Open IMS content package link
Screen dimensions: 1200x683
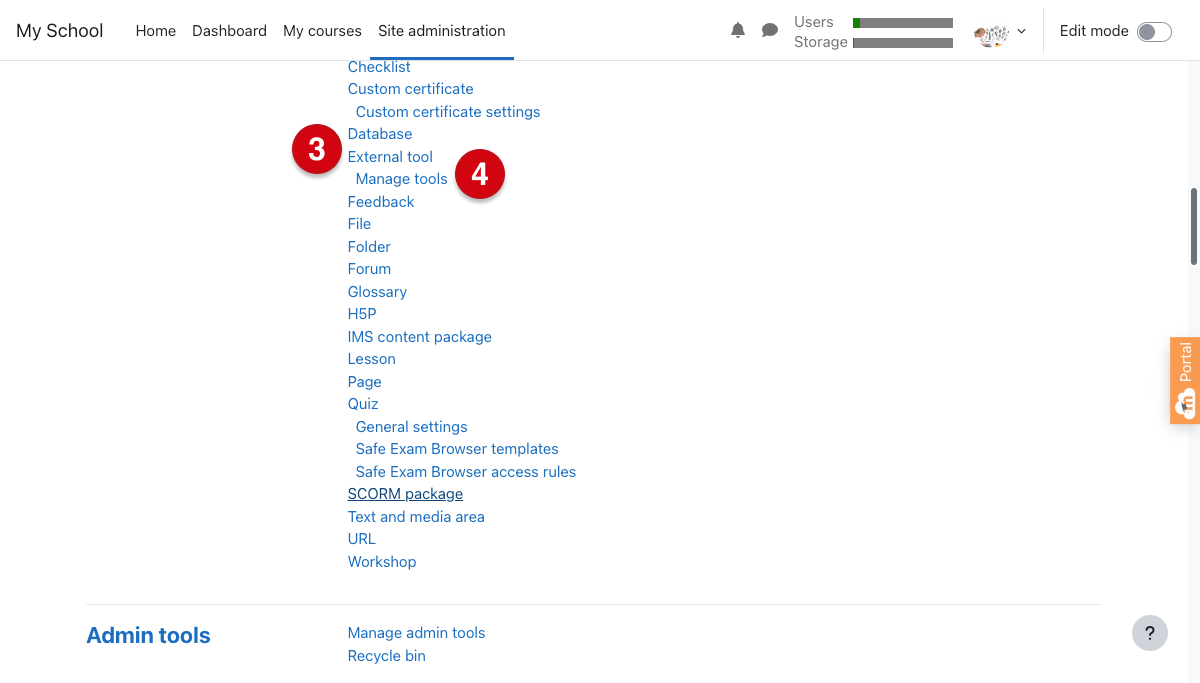coord(420,337)
